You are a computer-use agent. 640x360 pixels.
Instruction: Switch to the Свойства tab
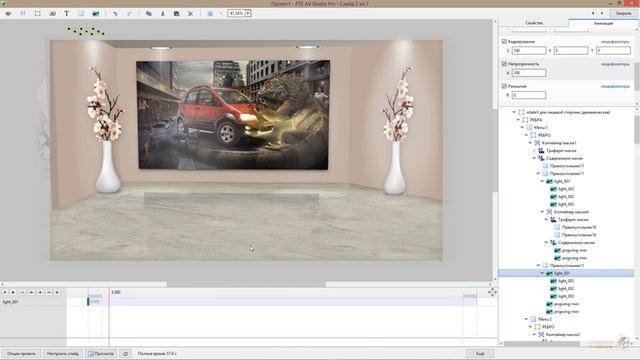534,23
